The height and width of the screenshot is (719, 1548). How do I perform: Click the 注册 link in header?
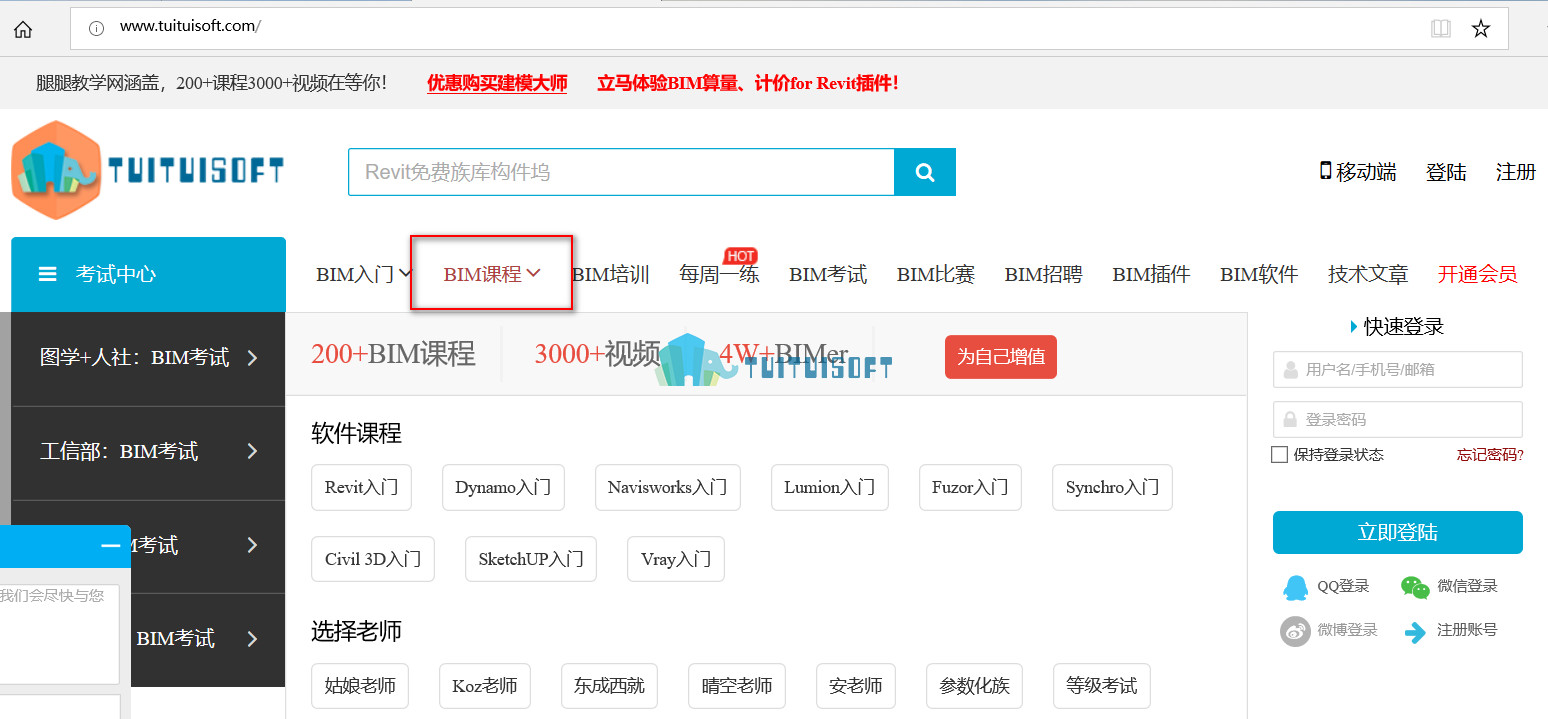point(1516,172)
